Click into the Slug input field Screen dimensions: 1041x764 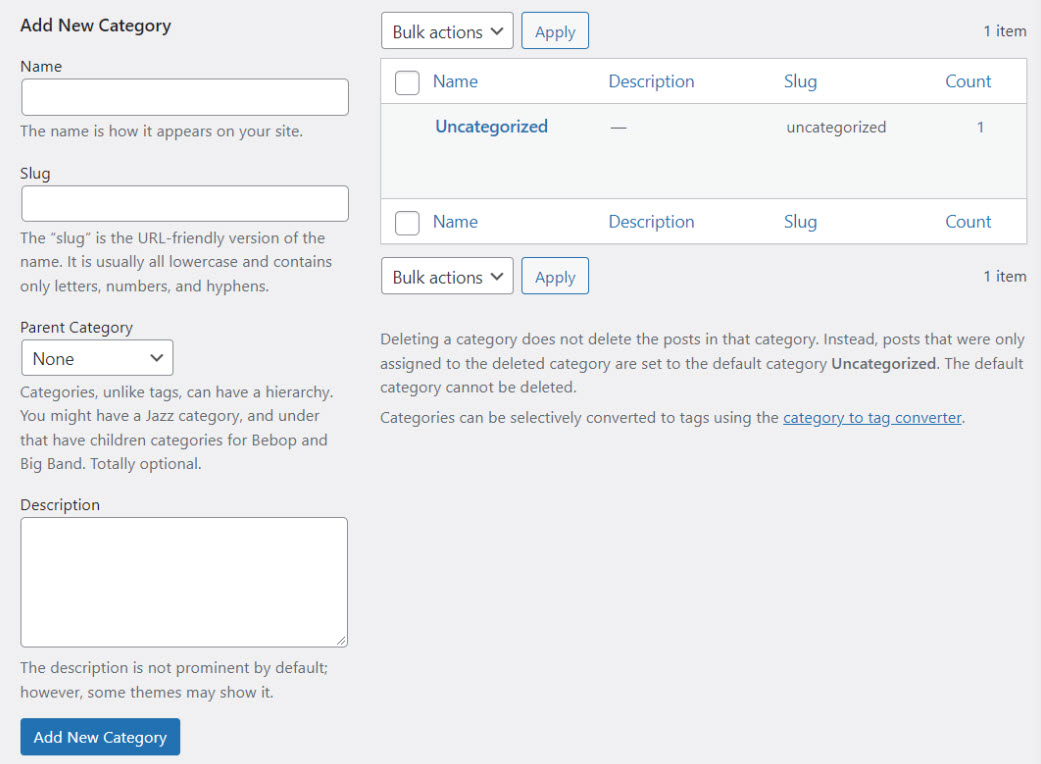pyautogui.click(x=184, y=203)
